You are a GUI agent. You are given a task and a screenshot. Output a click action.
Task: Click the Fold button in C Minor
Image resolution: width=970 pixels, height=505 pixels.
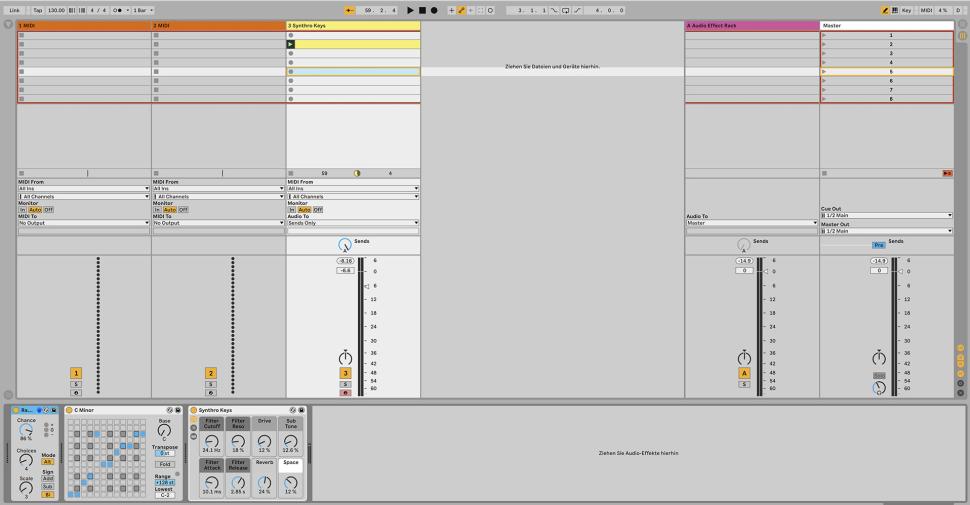click(165, 464)
